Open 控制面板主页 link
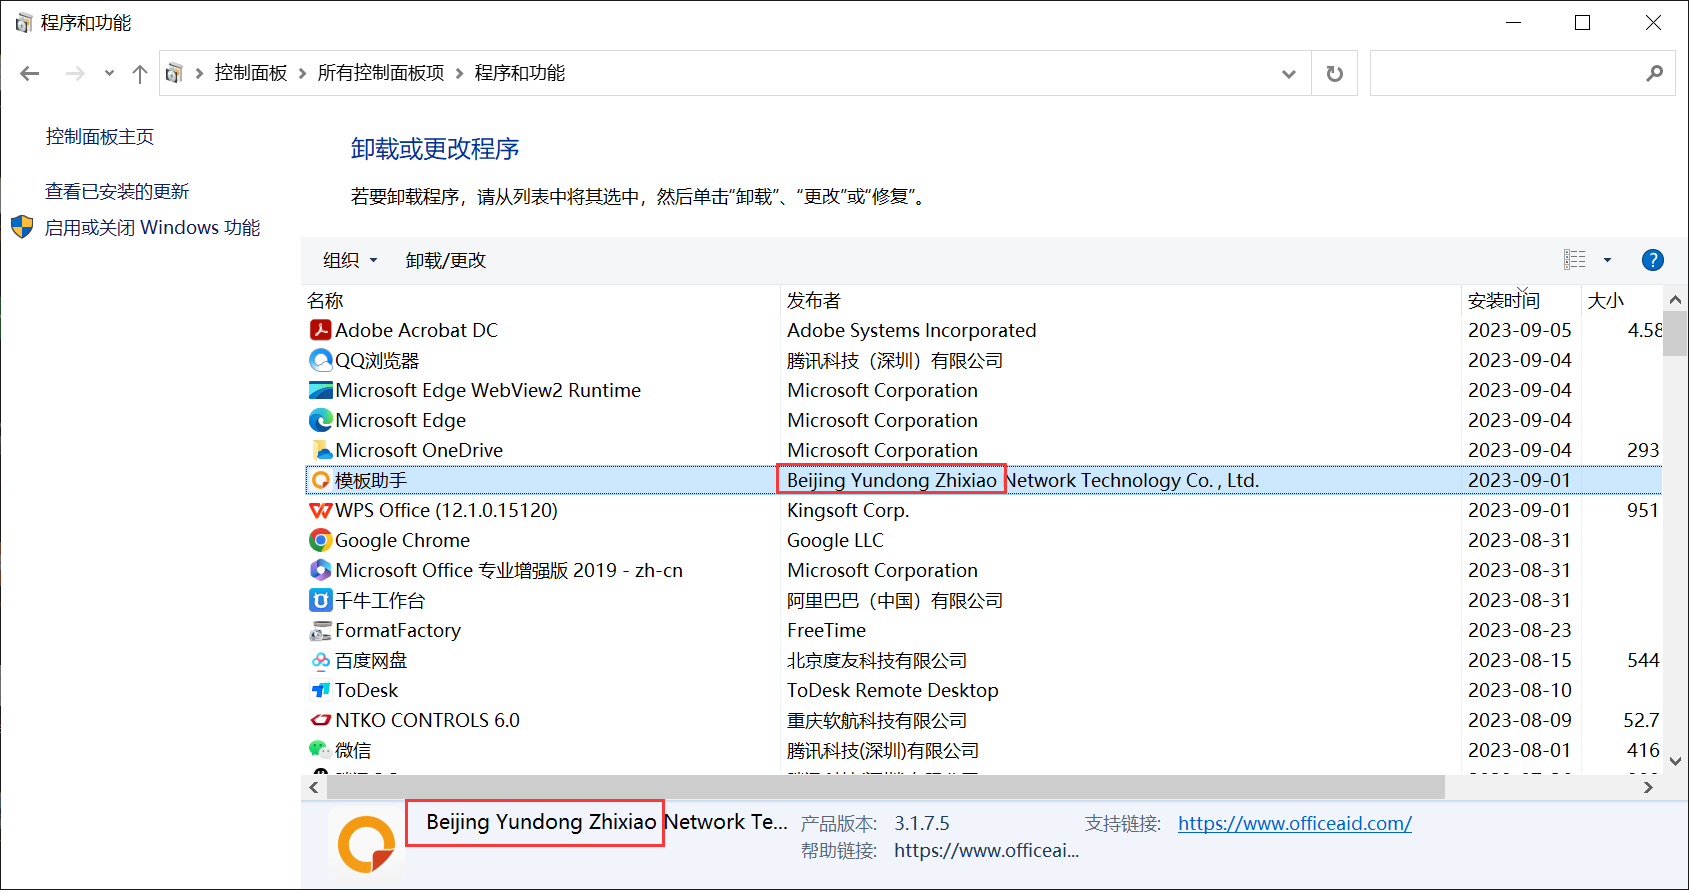Image resolution: width=1689 pixels, height=890 pixels. pos(100,137)
